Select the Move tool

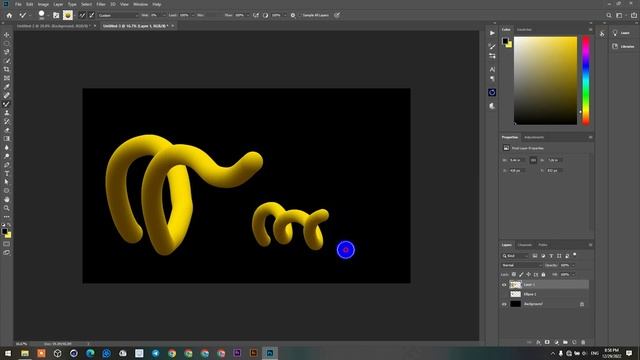[7, 35]
